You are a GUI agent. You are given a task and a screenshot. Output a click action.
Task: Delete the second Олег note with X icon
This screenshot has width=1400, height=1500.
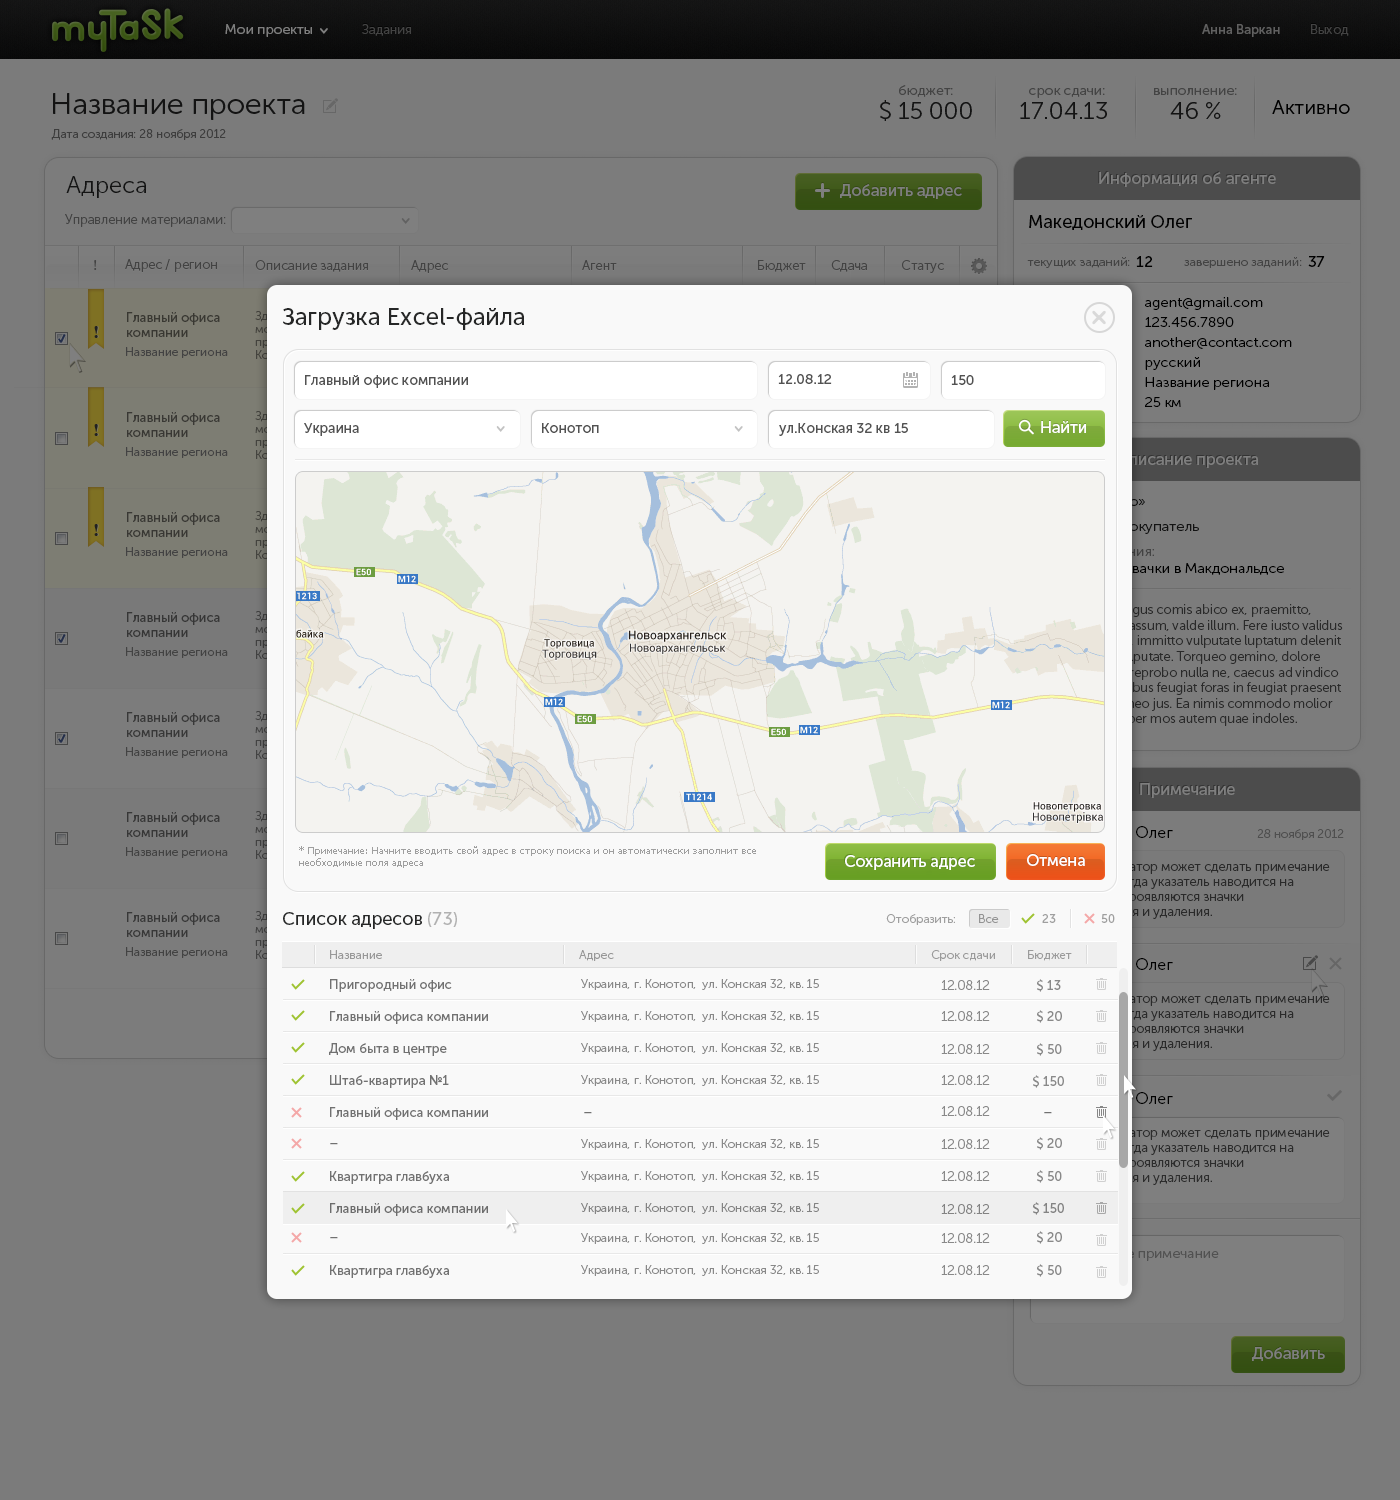click(1335, 963)
